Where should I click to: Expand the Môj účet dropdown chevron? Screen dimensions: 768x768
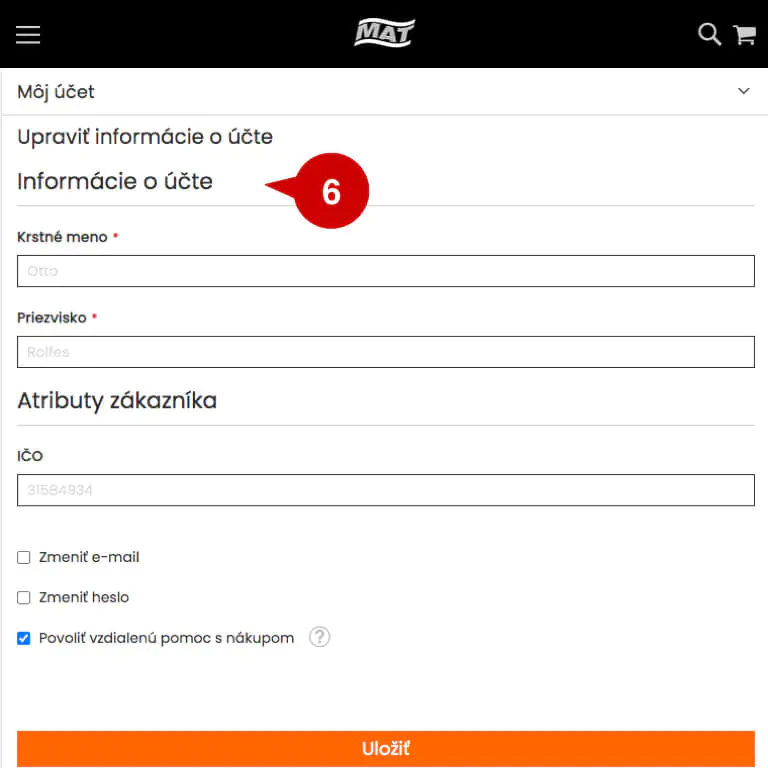point(743,91)
